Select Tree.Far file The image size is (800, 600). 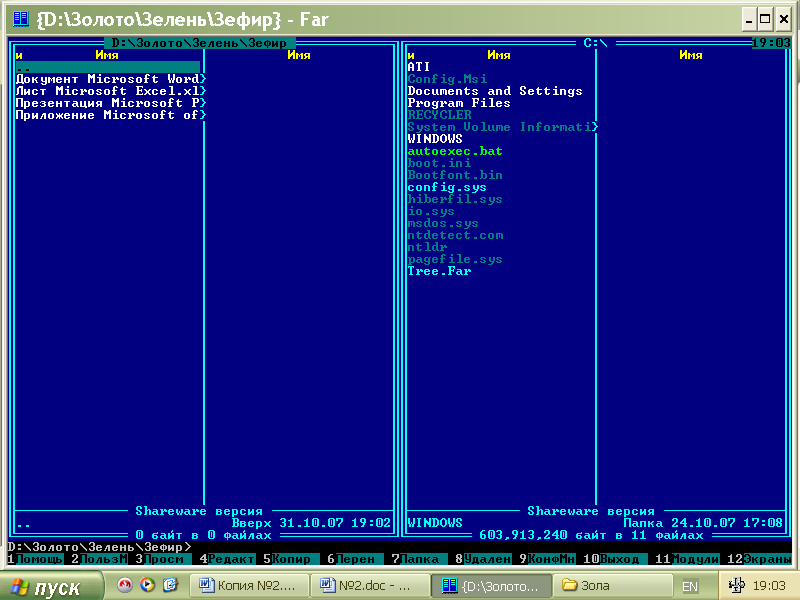click(439, 271)
